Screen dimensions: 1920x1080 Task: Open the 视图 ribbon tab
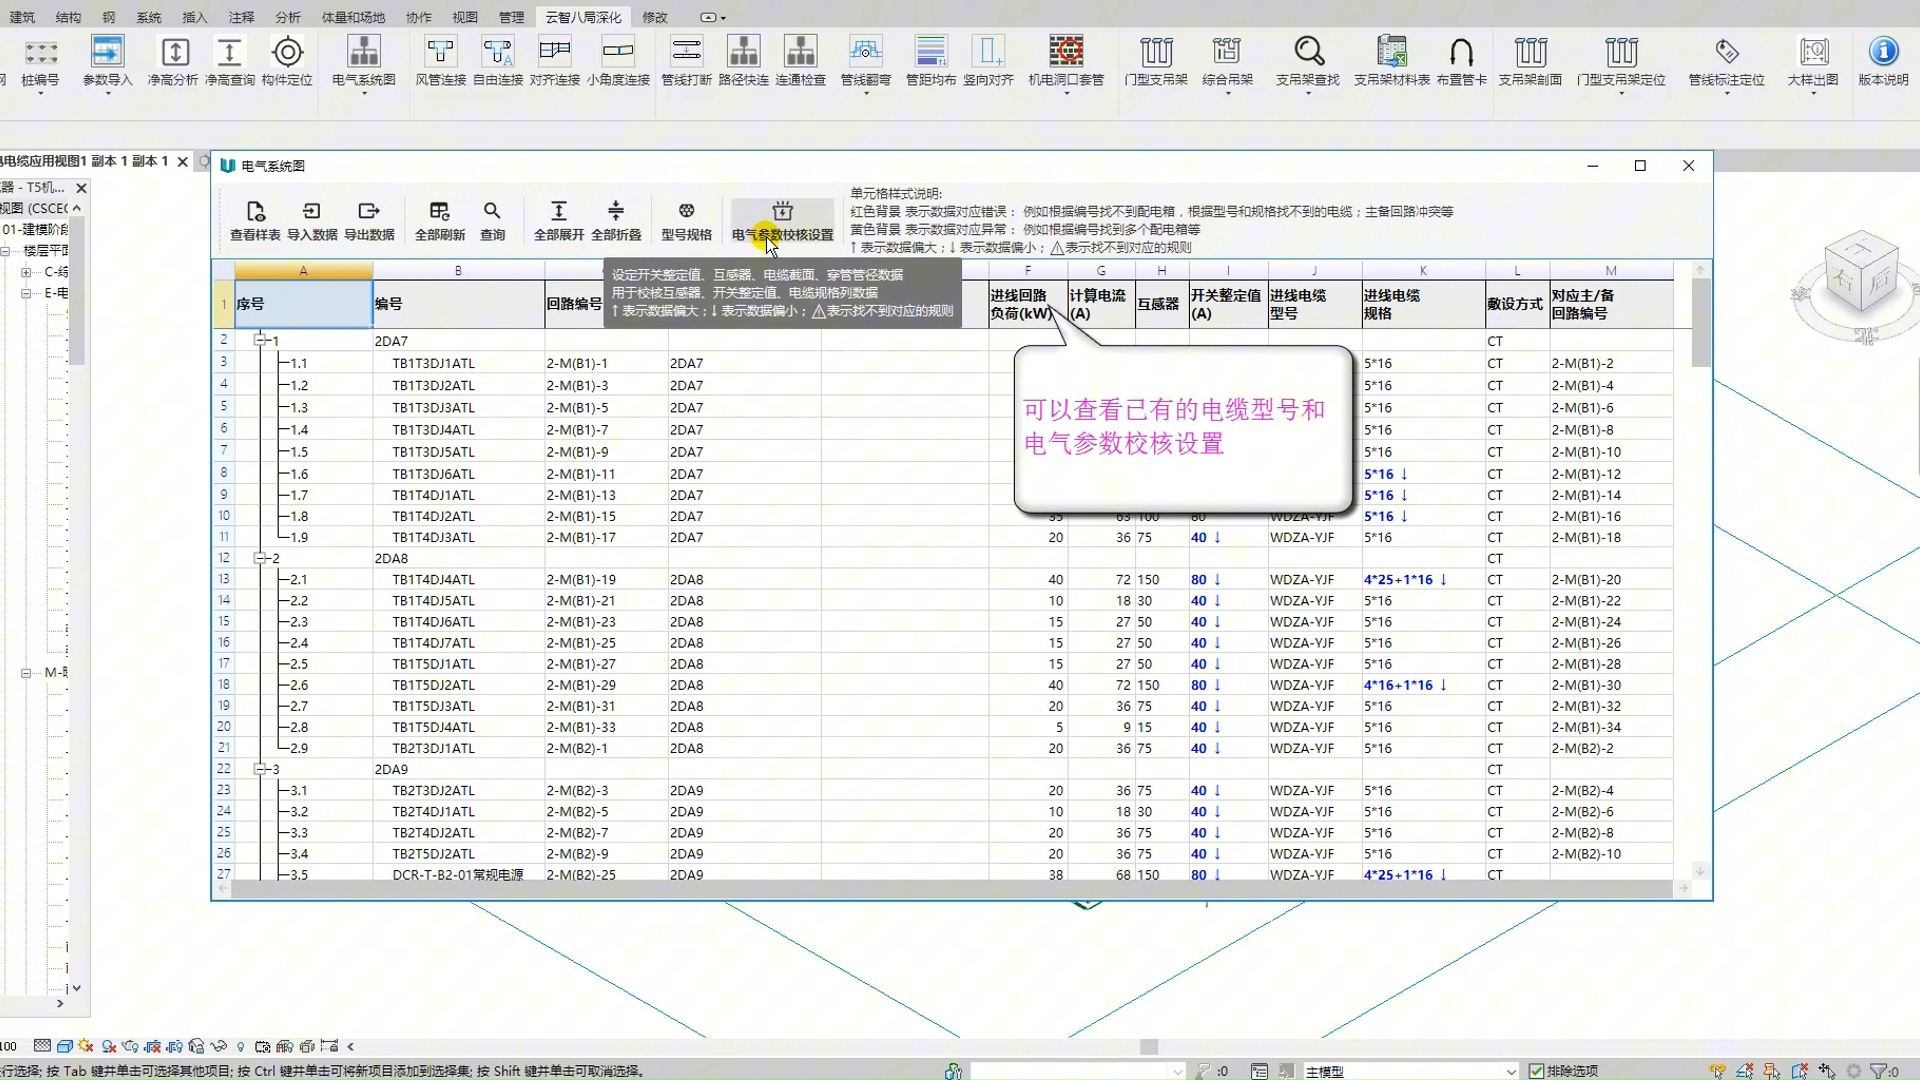pyautogui.click(x=465, y=17)
